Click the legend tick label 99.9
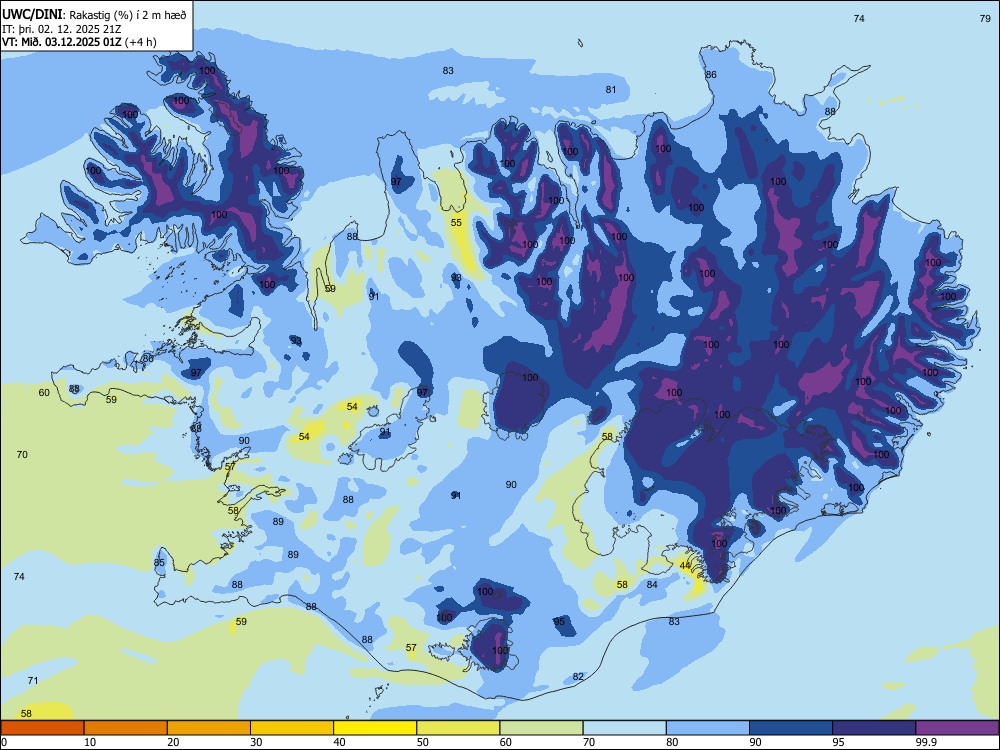The height and width of the screenshot is (750, 1000). pos(925,742)
